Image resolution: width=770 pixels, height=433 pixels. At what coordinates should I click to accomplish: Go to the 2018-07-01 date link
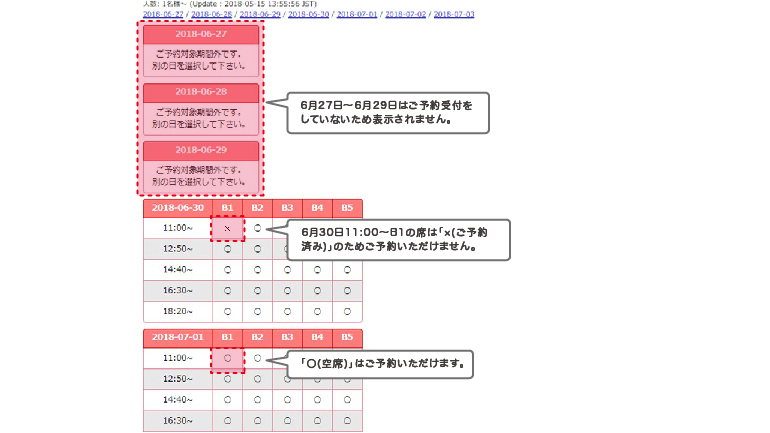click(x=356, y=15)
